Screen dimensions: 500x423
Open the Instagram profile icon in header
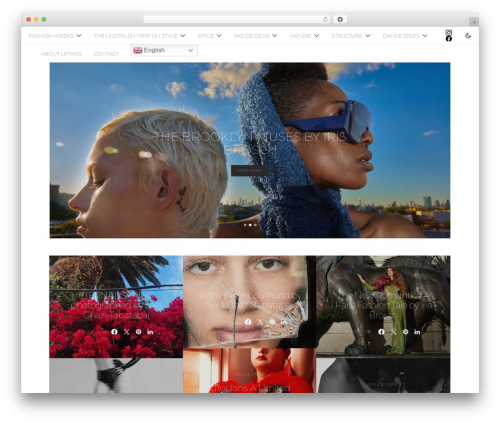(x=449, y=33)
